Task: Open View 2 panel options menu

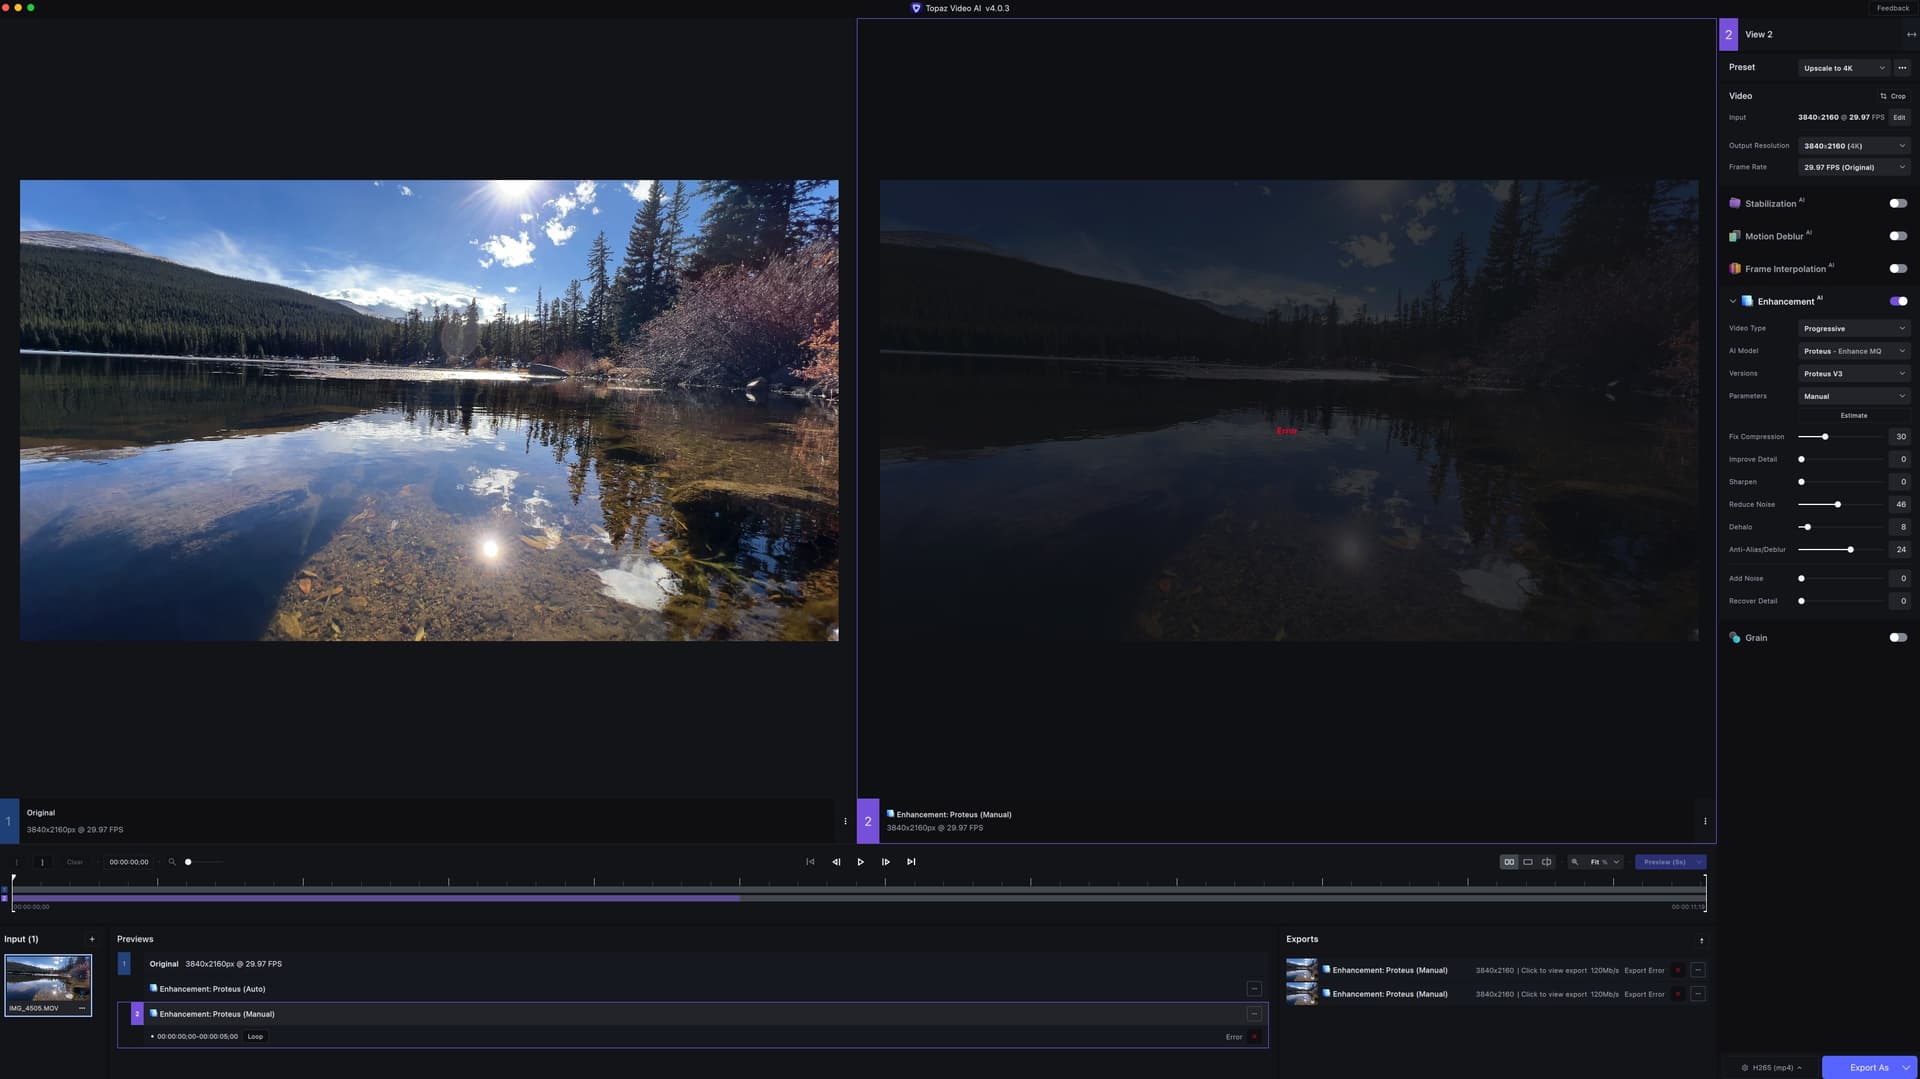Action: click(1705, 821)
